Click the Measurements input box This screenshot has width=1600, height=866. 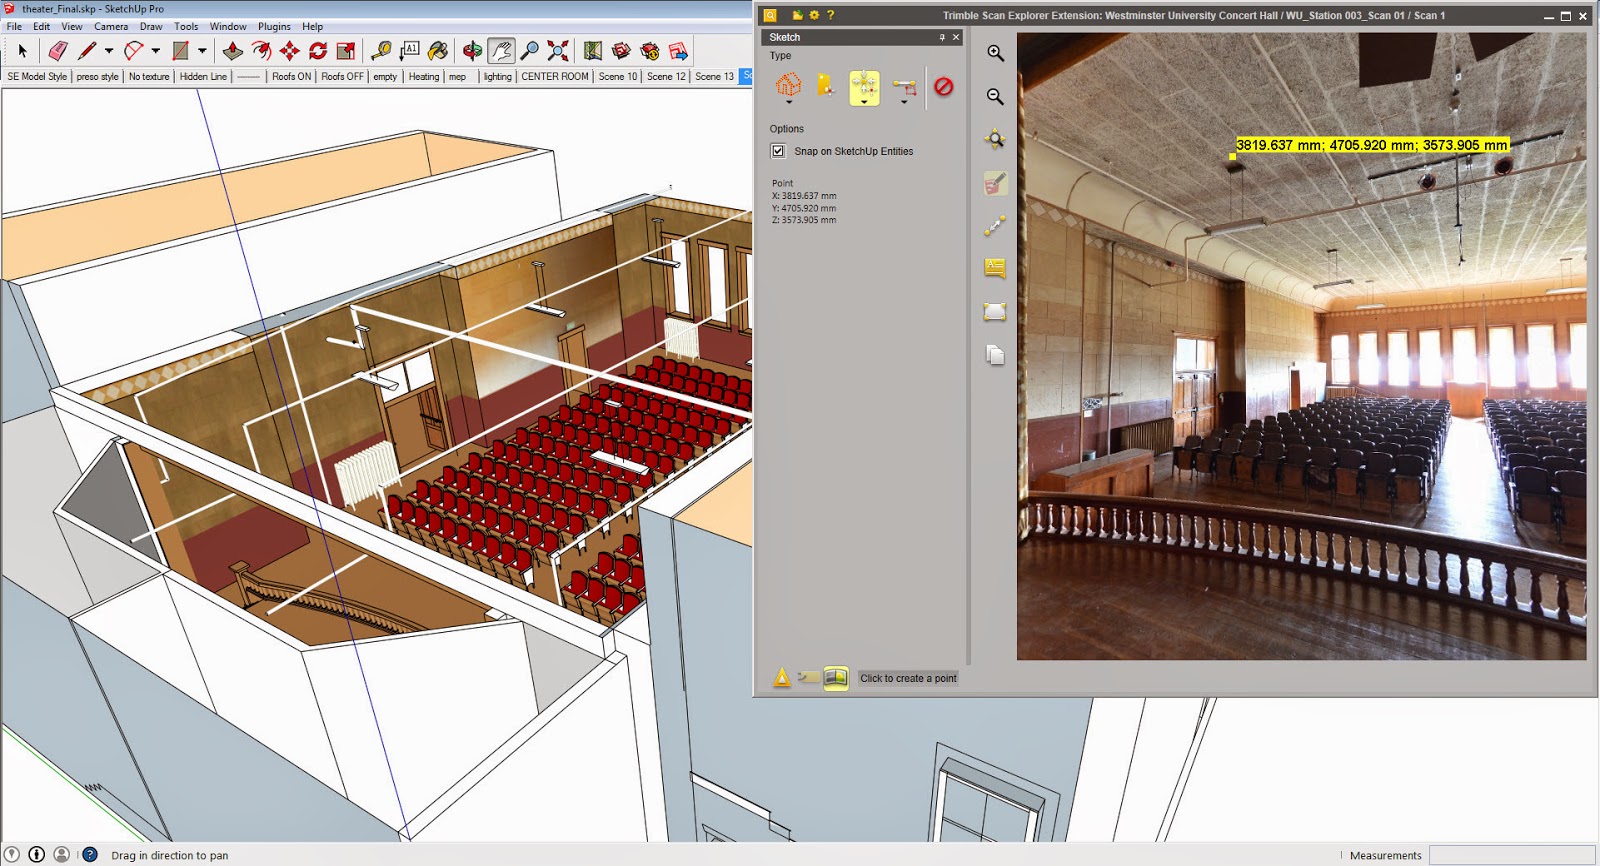click(x=1512, y=855)
